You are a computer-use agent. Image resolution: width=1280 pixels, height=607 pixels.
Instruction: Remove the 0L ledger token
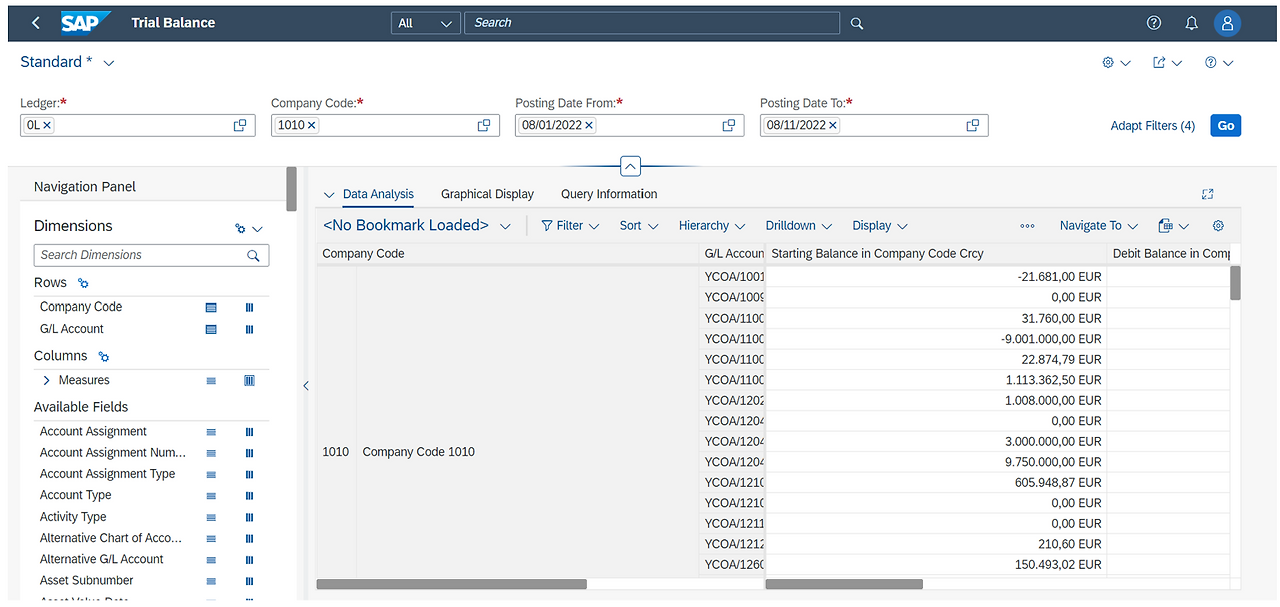pos(47,125)
